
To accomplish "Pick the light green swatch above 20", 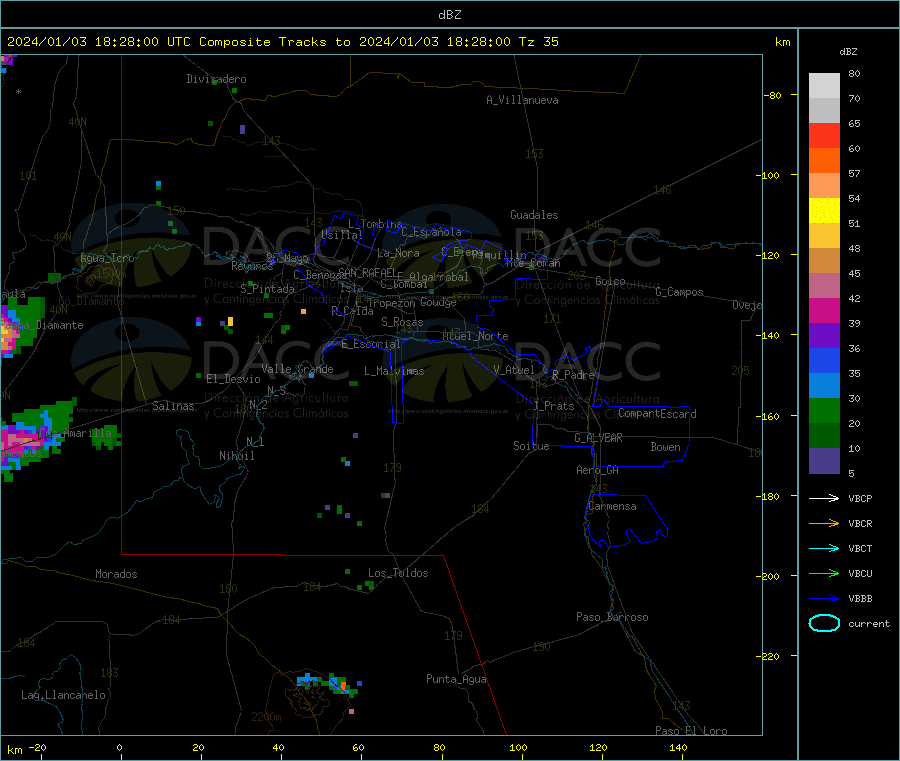I will (x=824, y=410).
